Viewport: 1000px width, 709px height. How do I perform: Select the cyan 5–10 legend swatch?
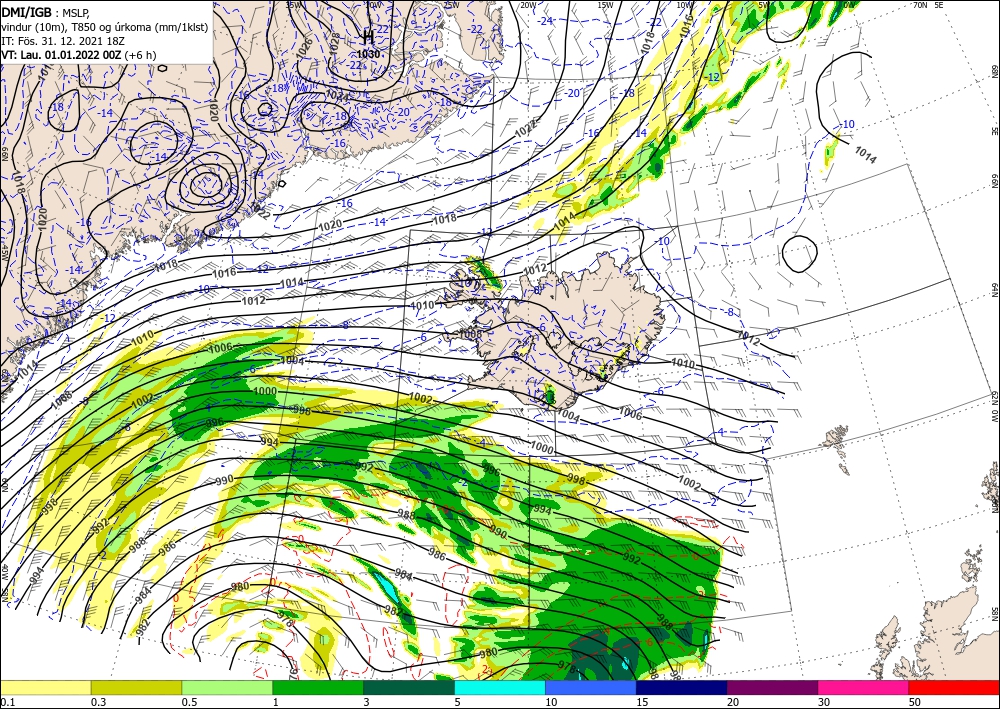tap(500, 687)
